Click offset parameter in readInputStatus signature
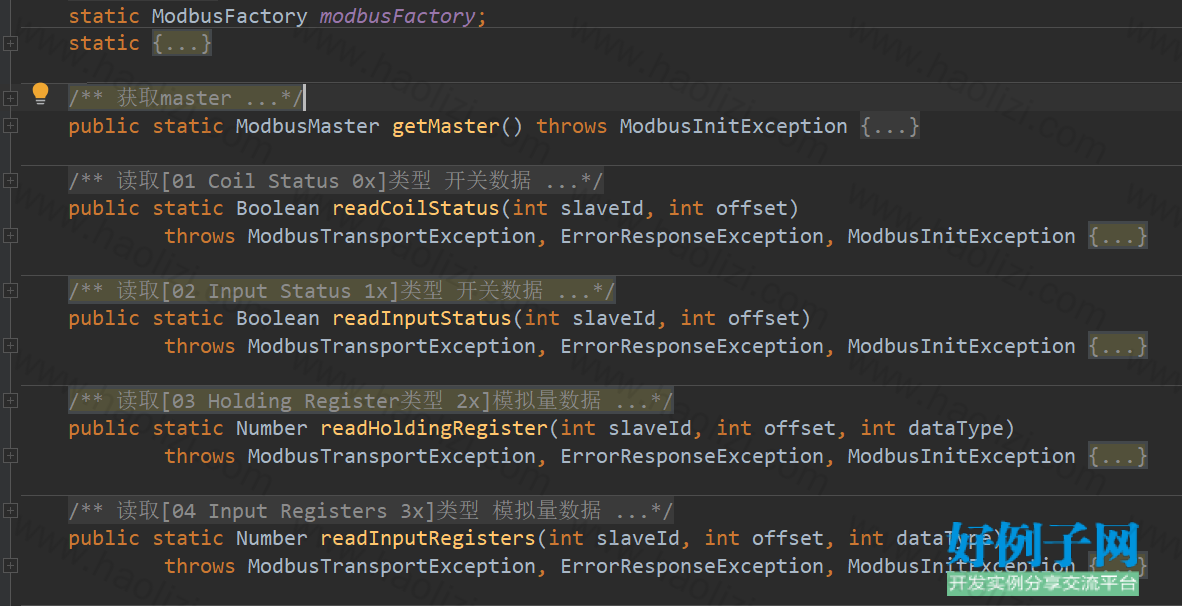 click(x=764, y=318)
